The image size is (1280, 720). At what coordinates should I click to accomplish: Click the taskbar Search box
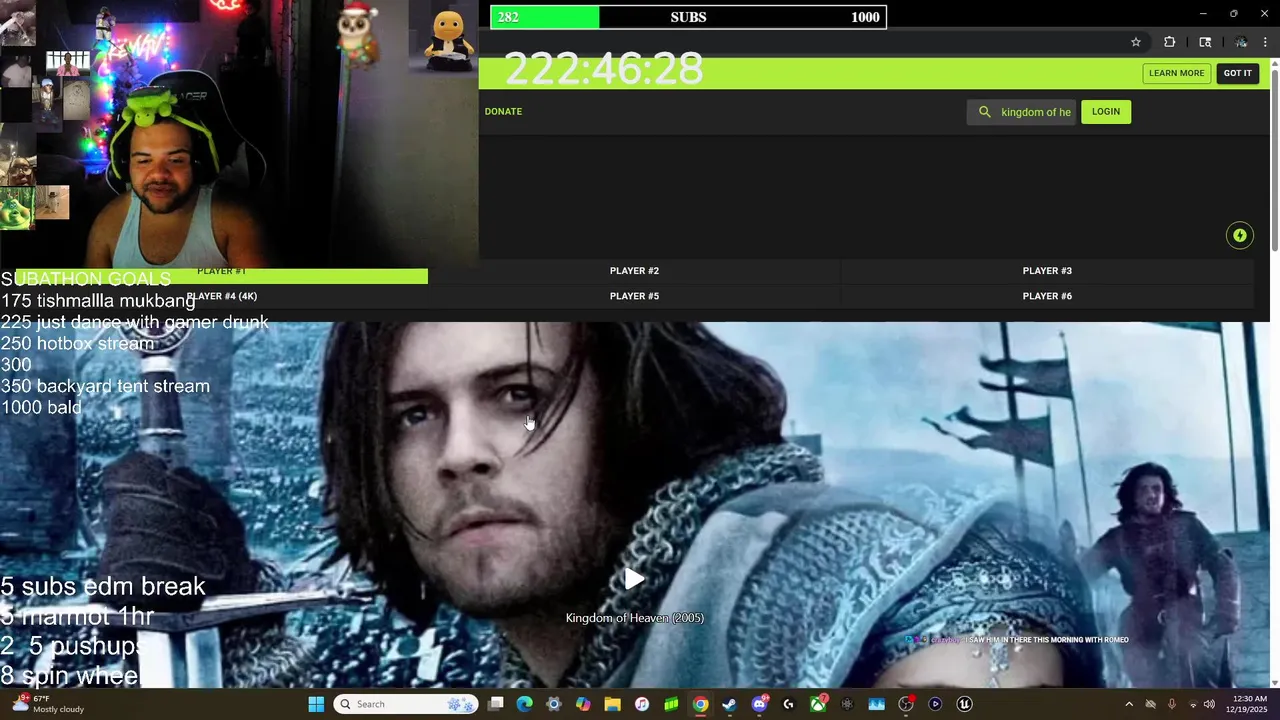point(406,704)
